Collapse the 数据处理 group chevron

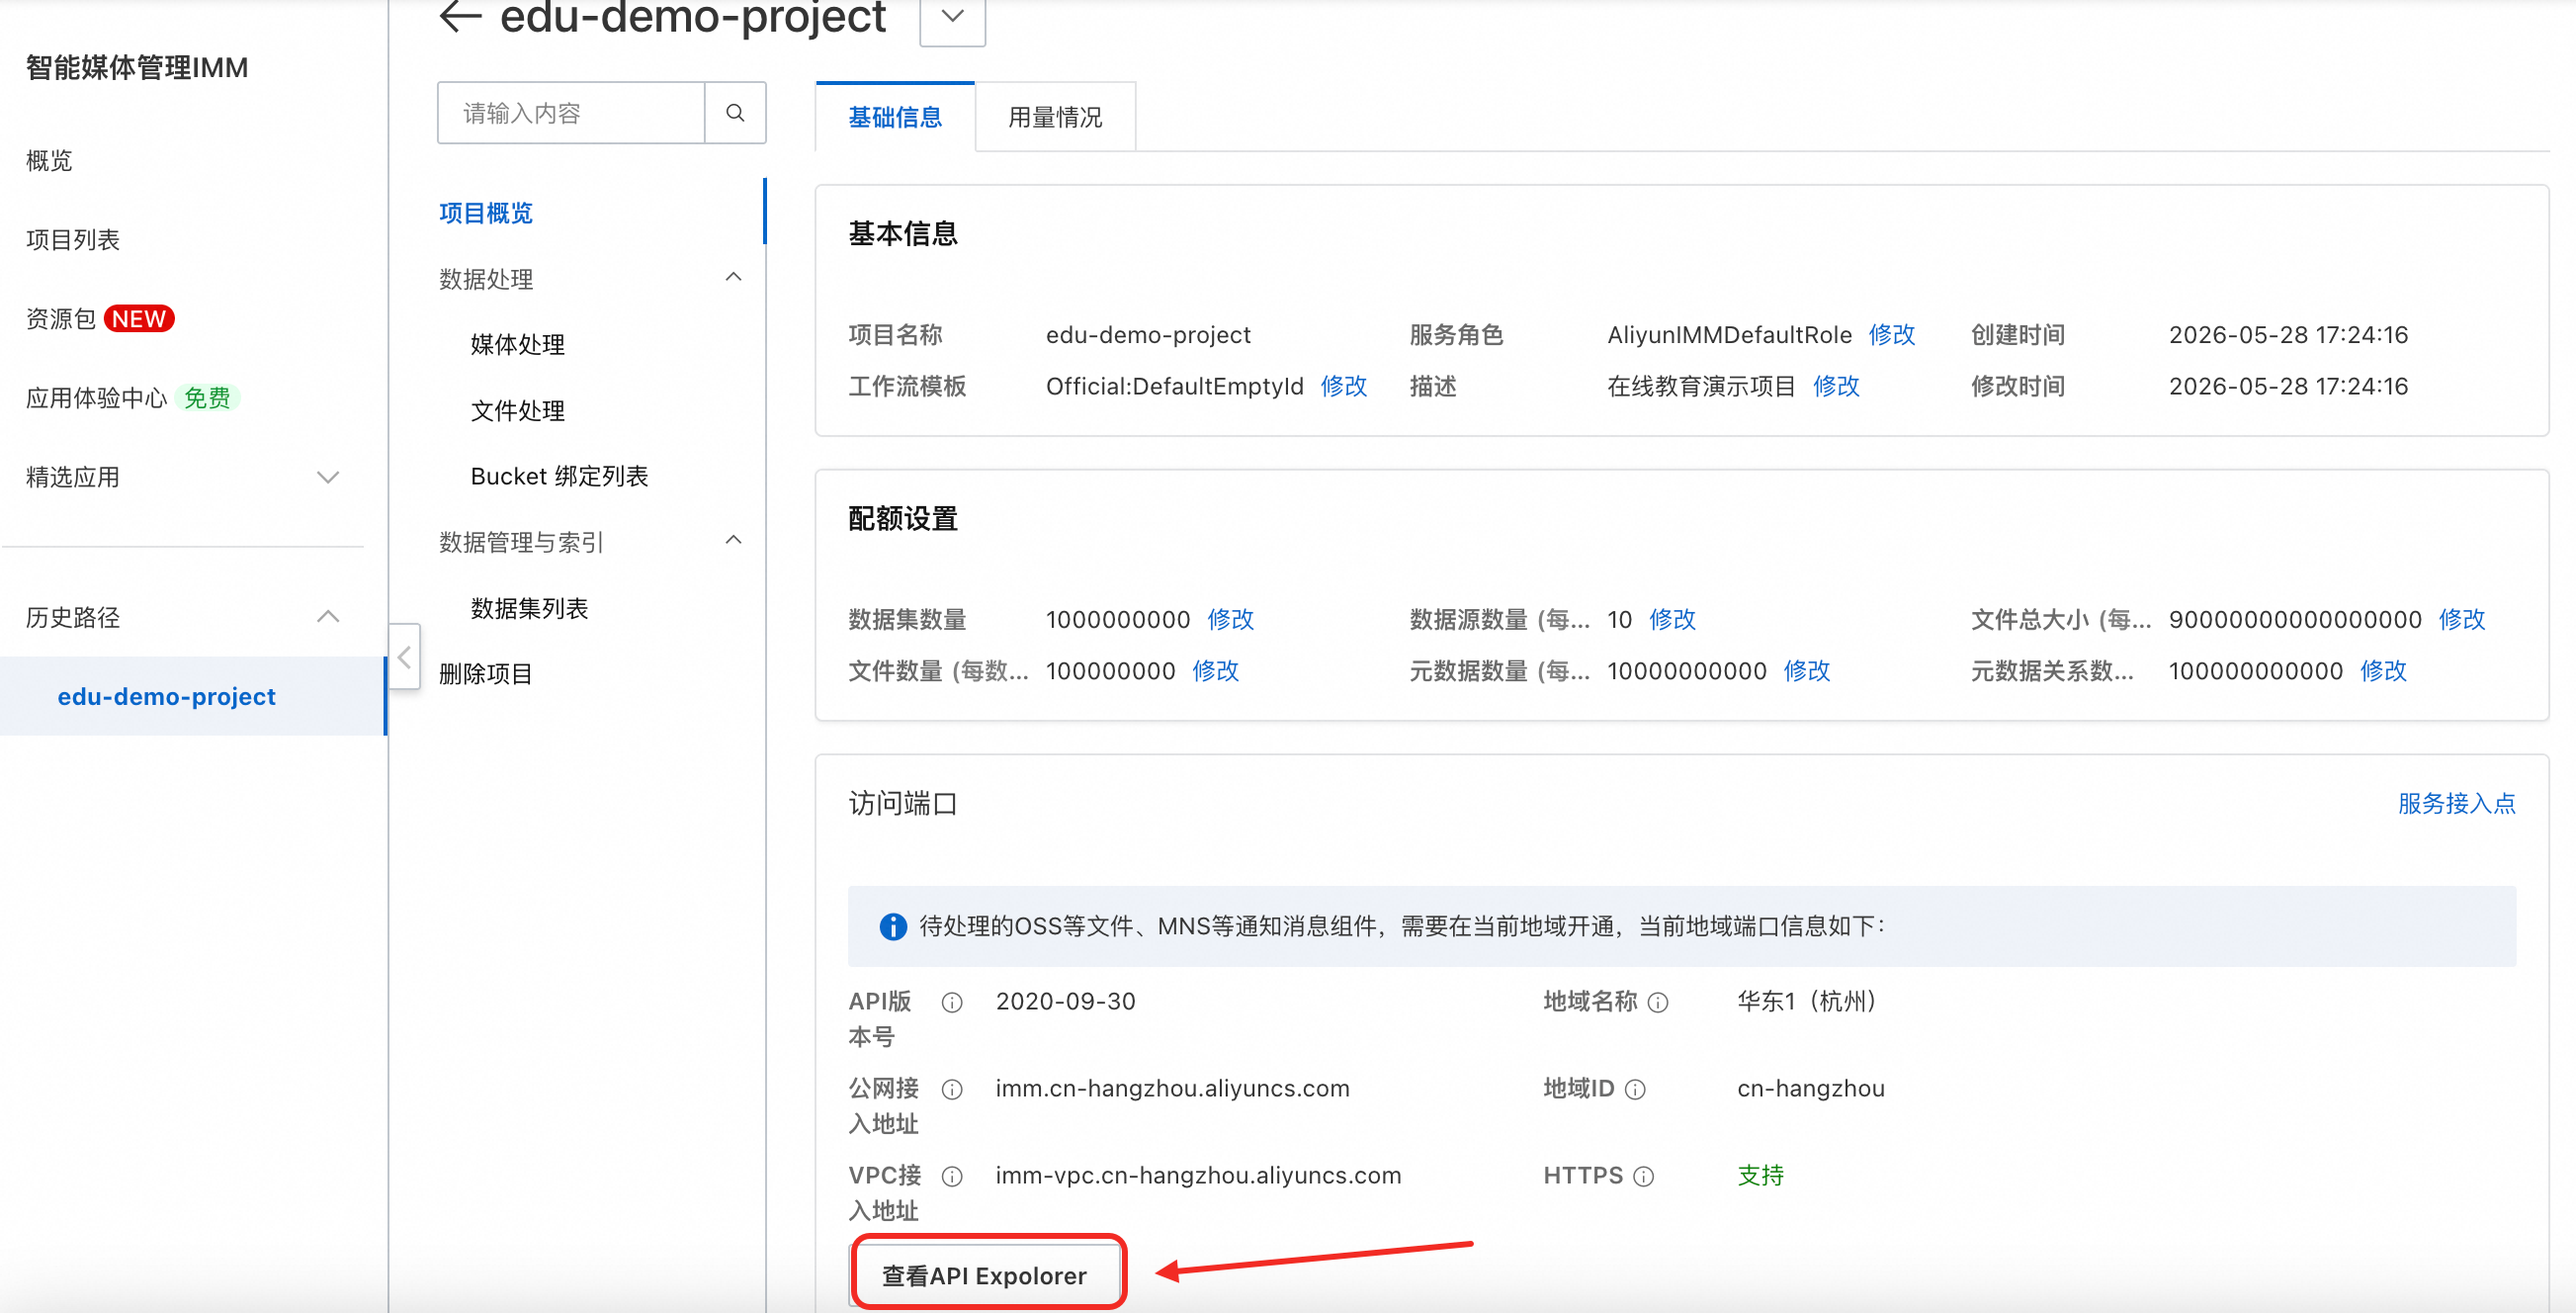pos(733,278)
